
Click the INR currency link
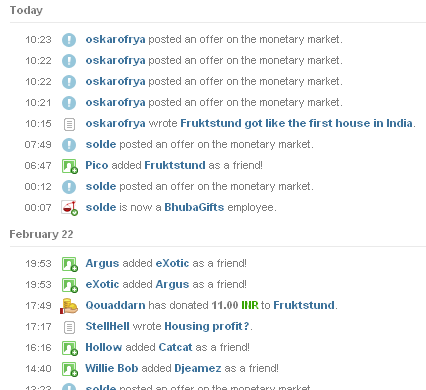[x=250, y=305]
